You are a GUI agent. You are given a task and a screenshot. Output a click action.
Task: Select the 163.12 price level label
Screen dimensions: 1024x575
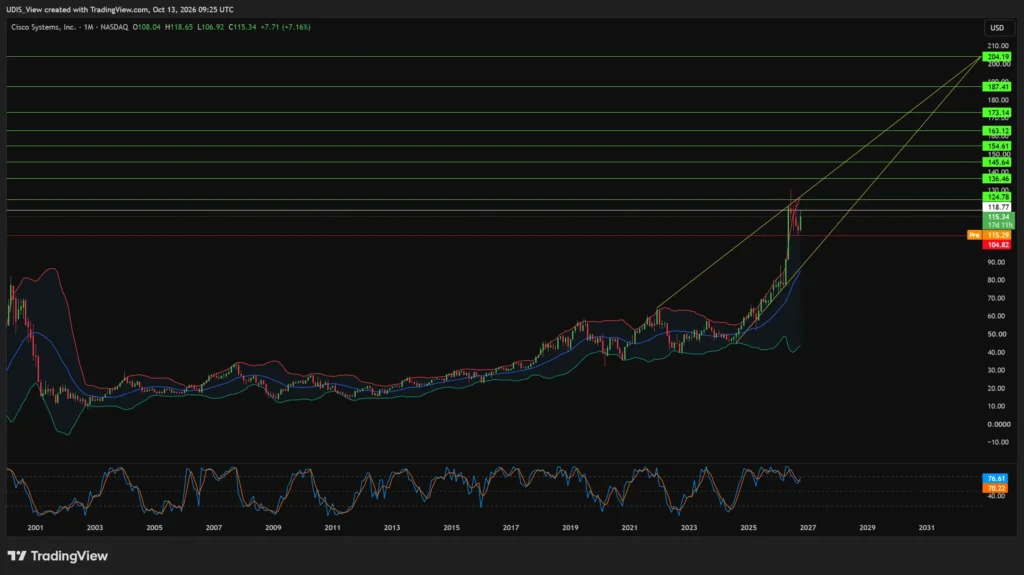pyautogui.click(x=997, y=131)
